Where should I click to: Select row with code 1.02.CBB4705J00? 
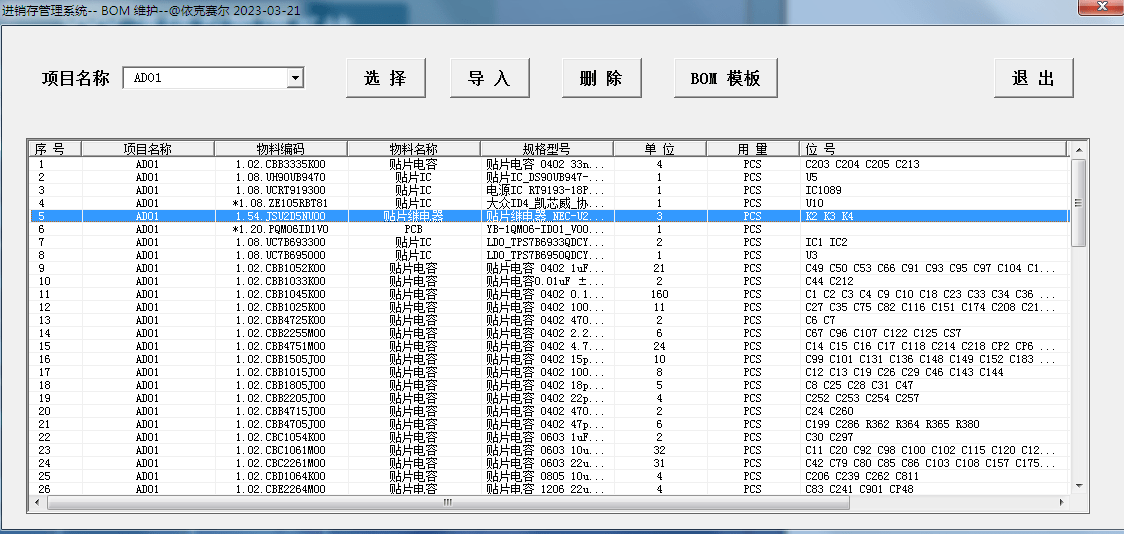[x=549, y=424]
